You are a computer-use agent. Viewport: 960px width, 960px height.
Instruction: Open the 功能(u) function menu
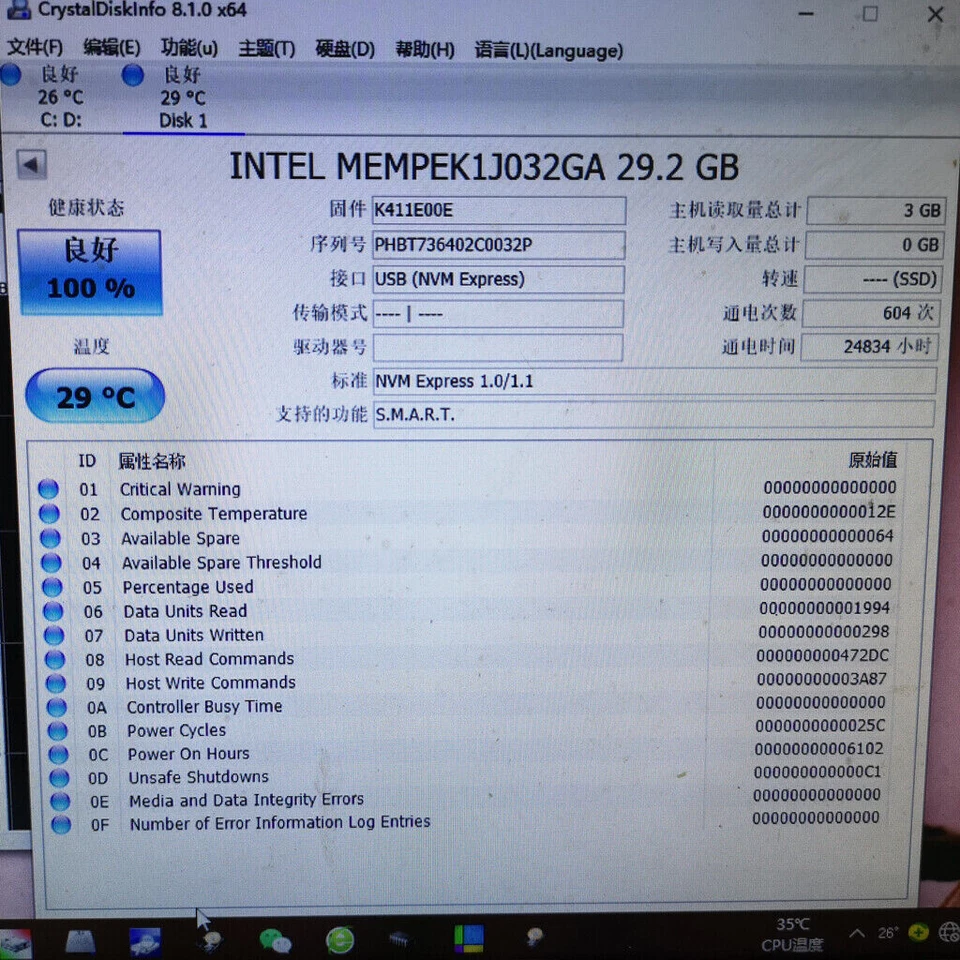pos(189,50)
